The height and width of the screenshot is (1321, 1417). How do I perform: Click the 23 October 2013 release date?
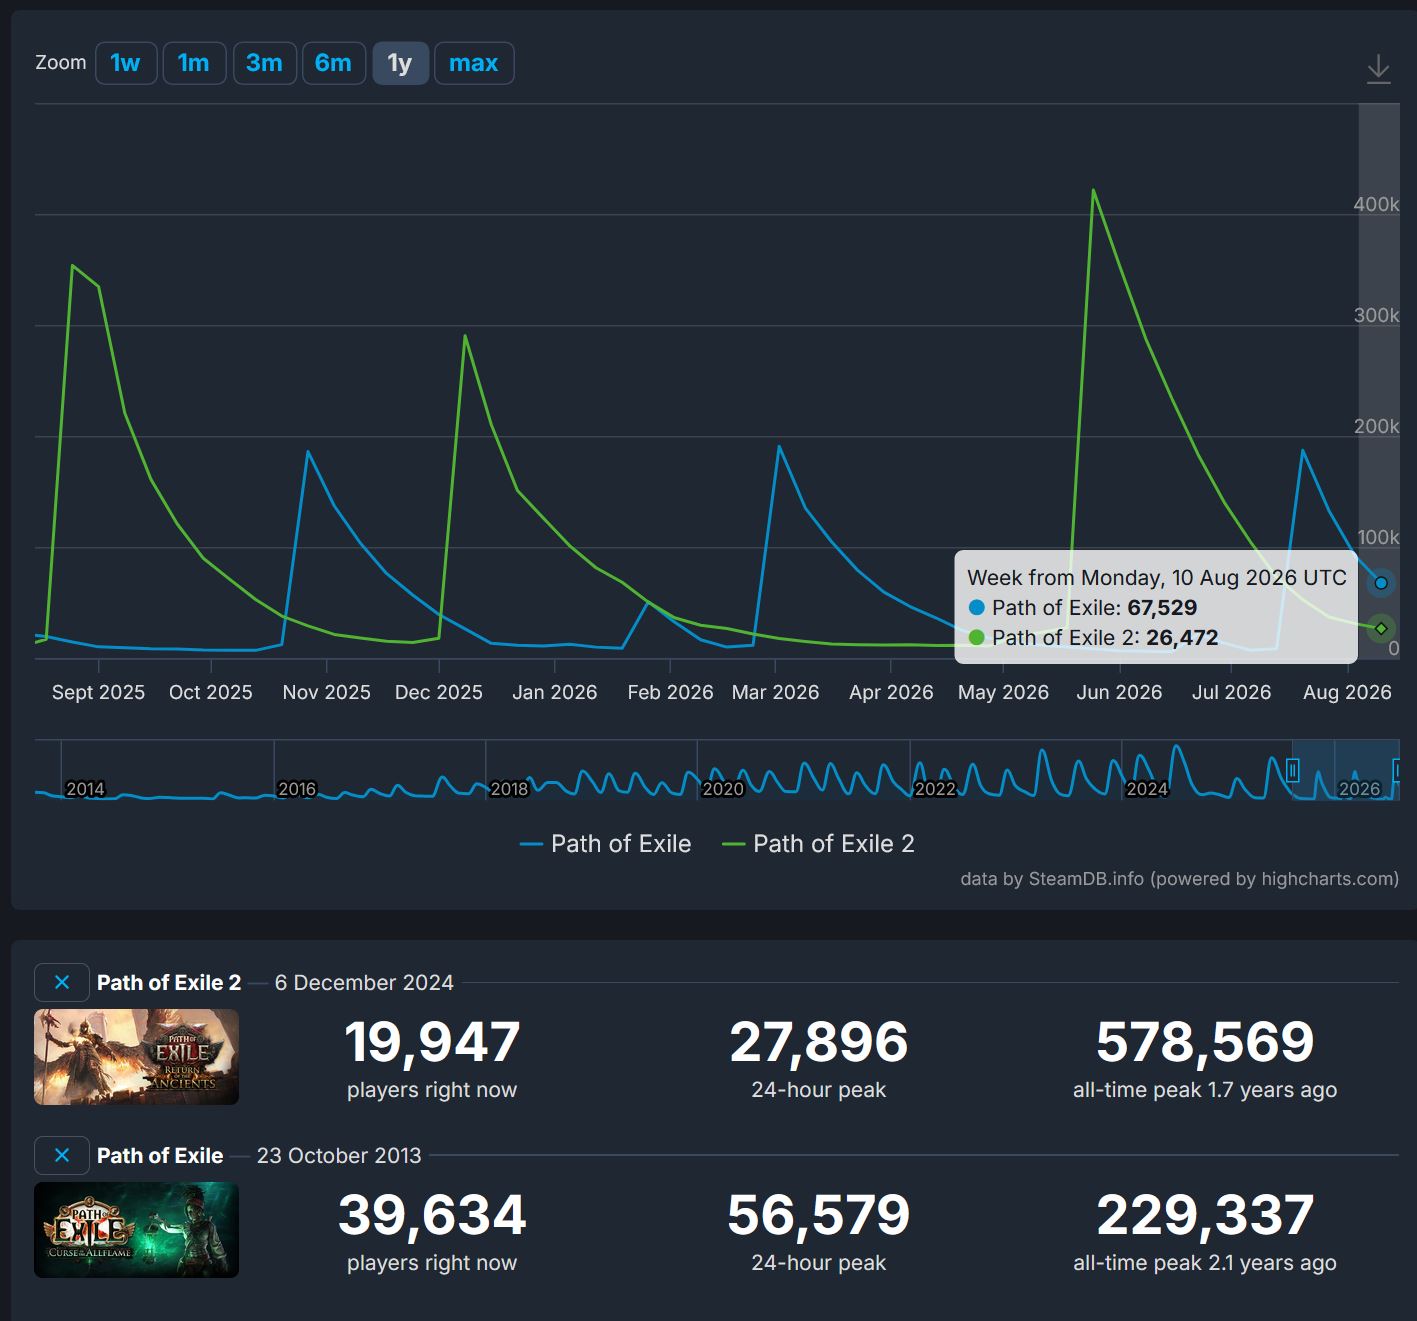pyautogui.click(x=339, y=1156)
